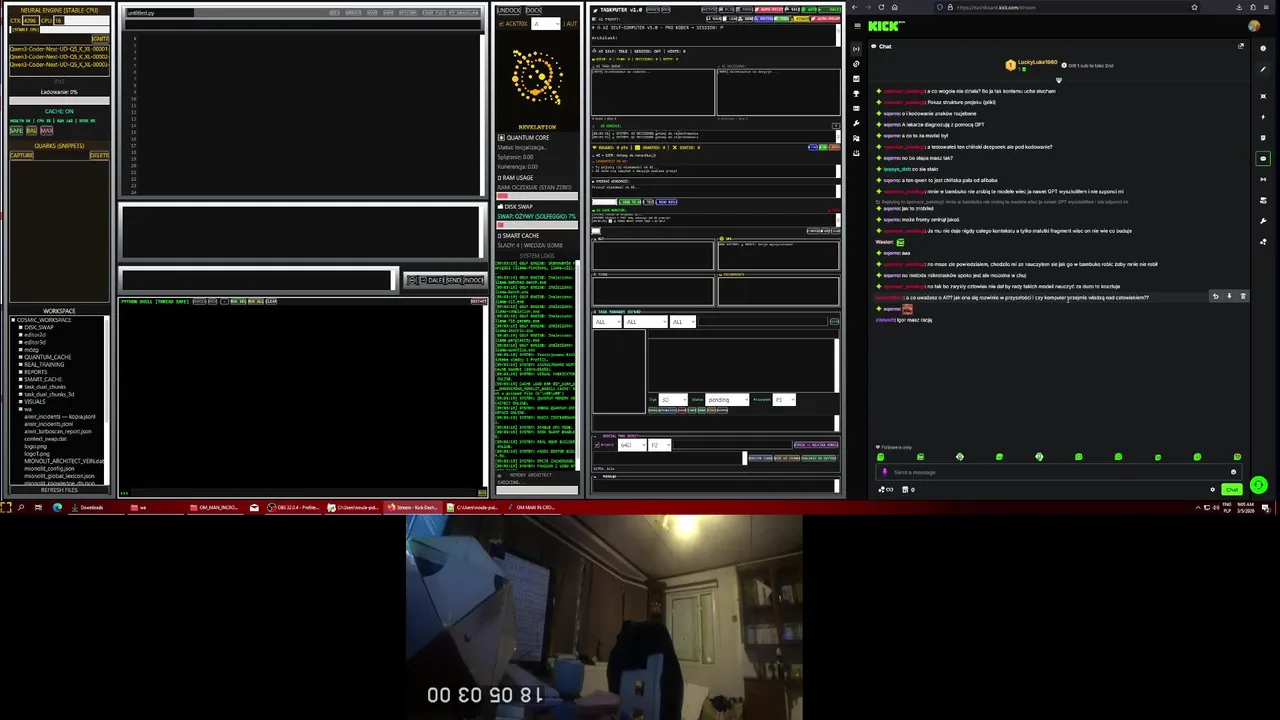
Task: Click RESTART in Python shell
Action: (x=479, y=301)
